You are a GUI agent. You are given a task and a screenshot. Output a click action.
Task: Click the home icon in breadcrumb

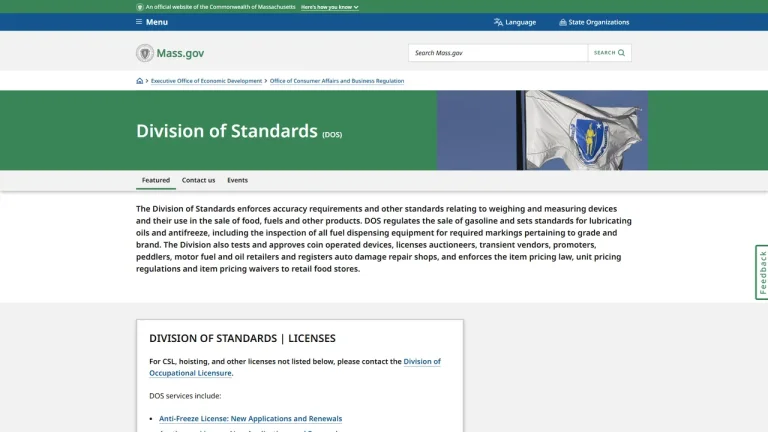pos(140,81)
